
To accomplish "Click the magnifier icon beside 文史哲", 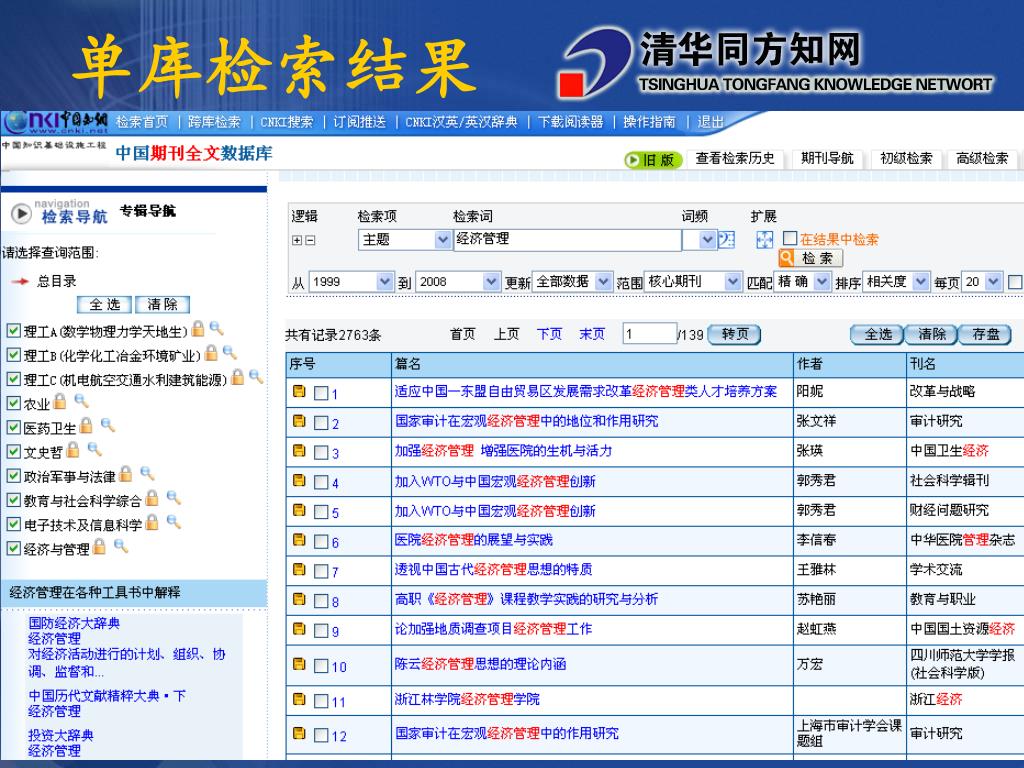I will pos(95,449).
